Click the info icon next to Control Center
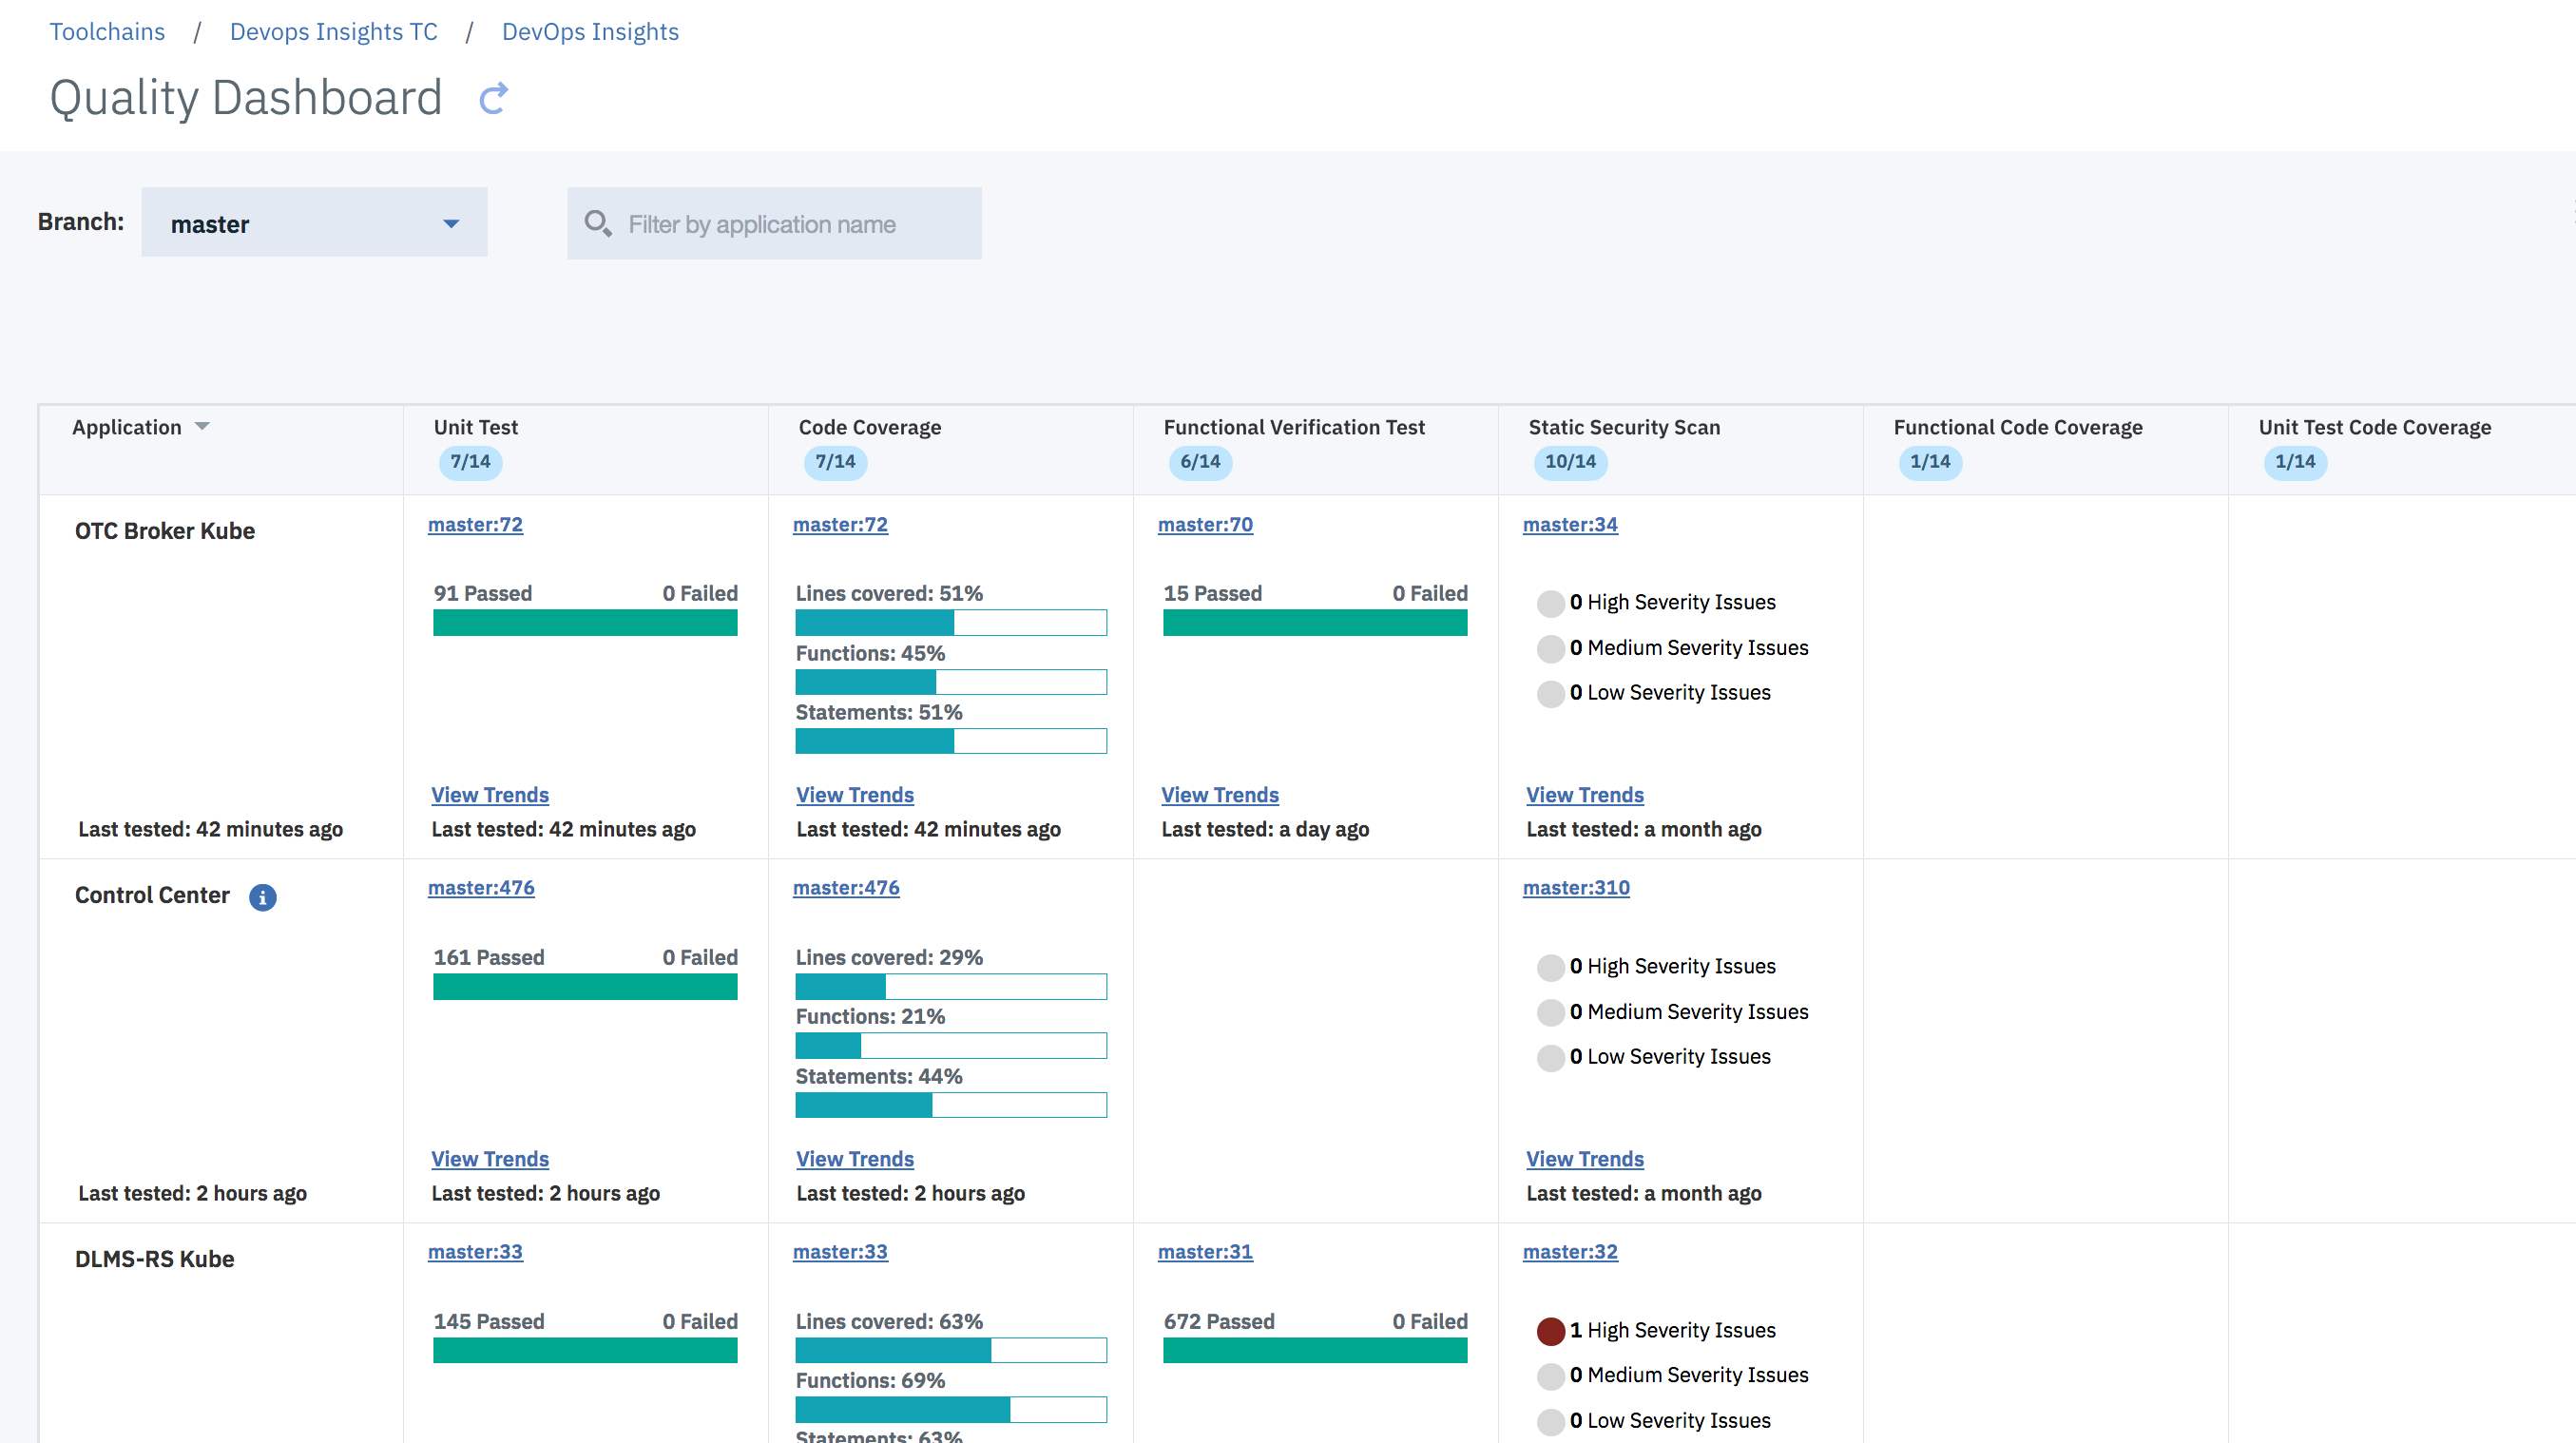 [x=262, y=897]
